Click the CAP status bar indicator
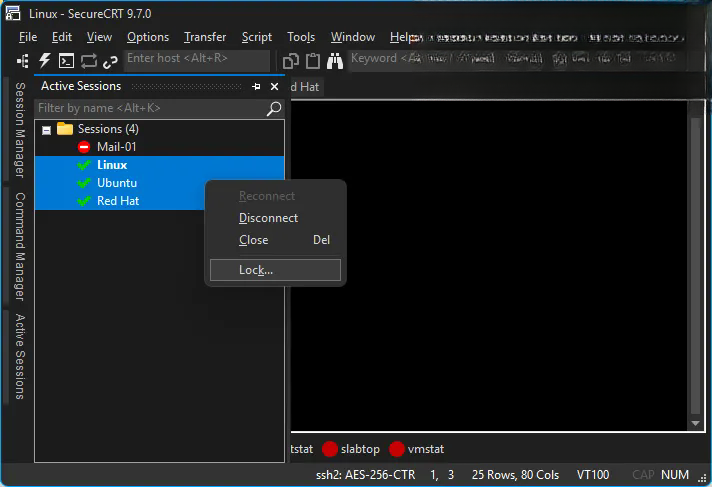This screenshot has width=712, height=487. [643, 475]
